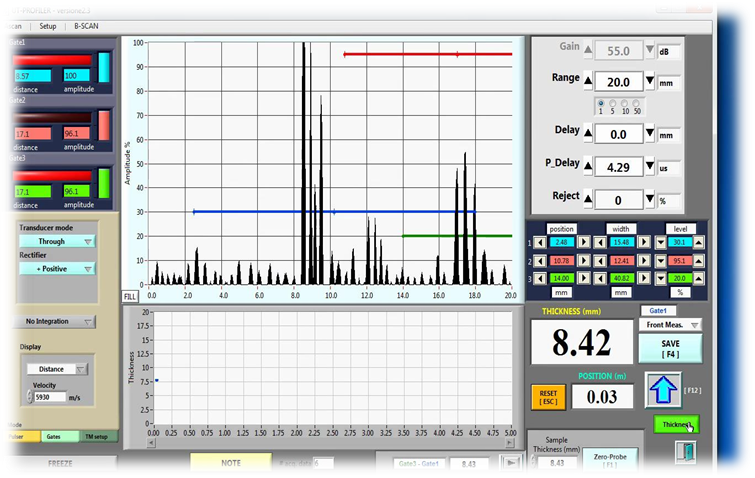755x478 pixels.
Task: Click the exit door icon
Action: point(684,452)
